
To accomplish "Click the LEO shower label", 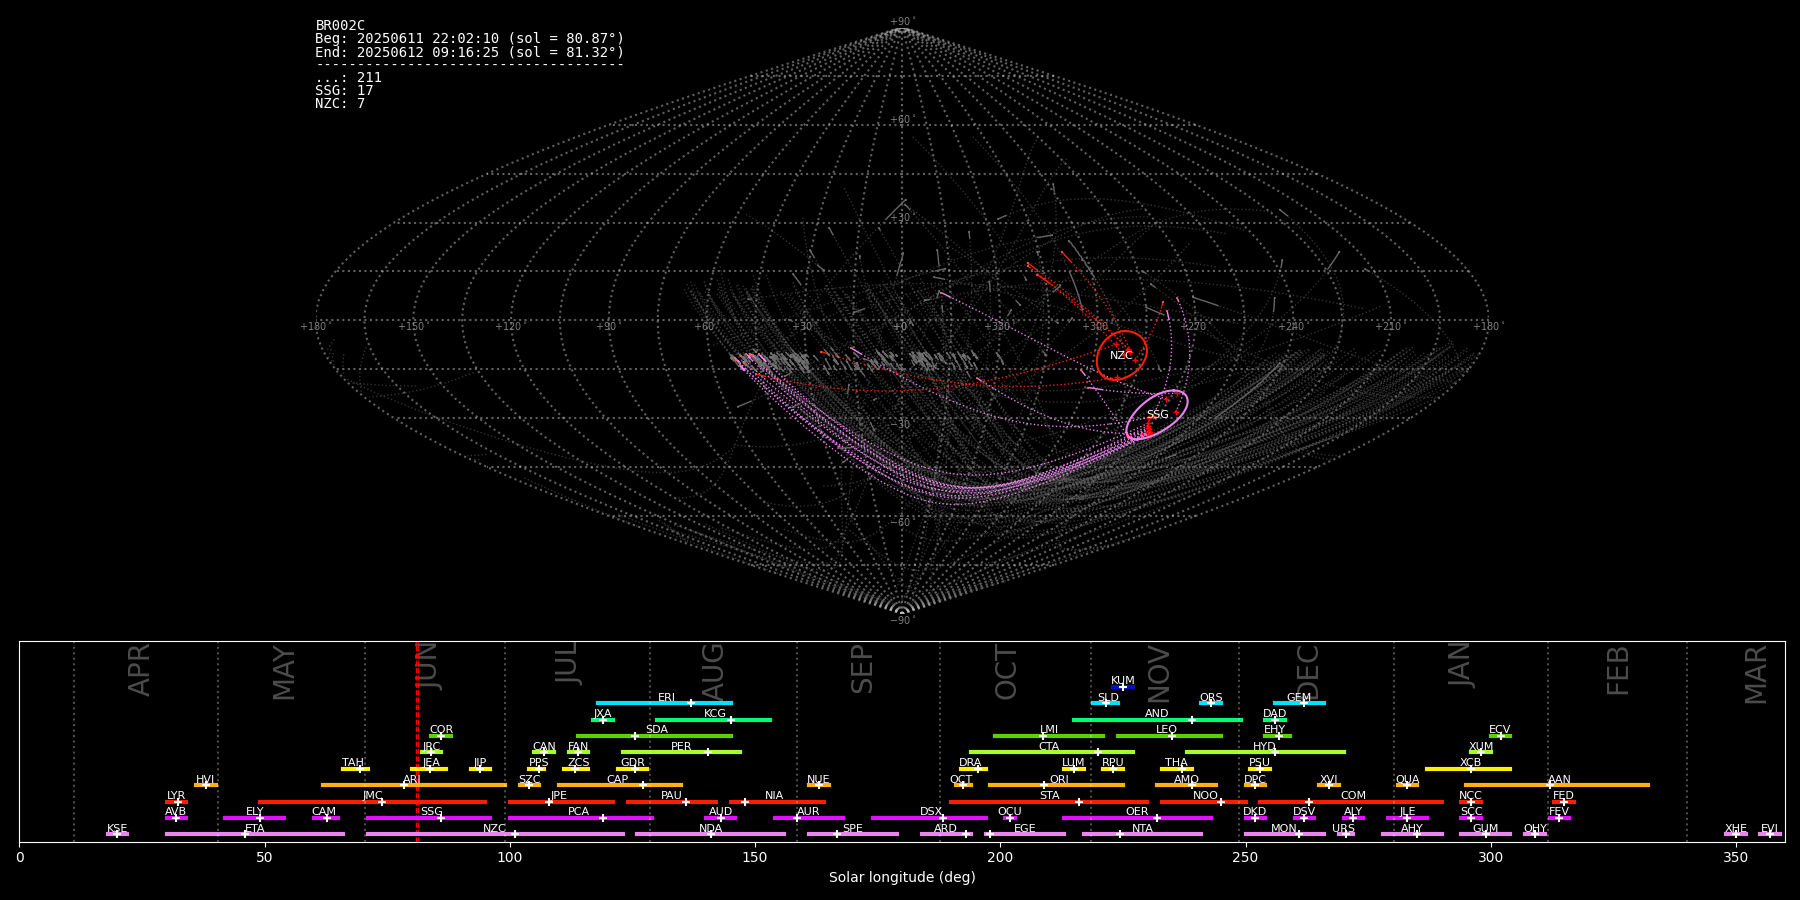I will [x=1167, y=730].
